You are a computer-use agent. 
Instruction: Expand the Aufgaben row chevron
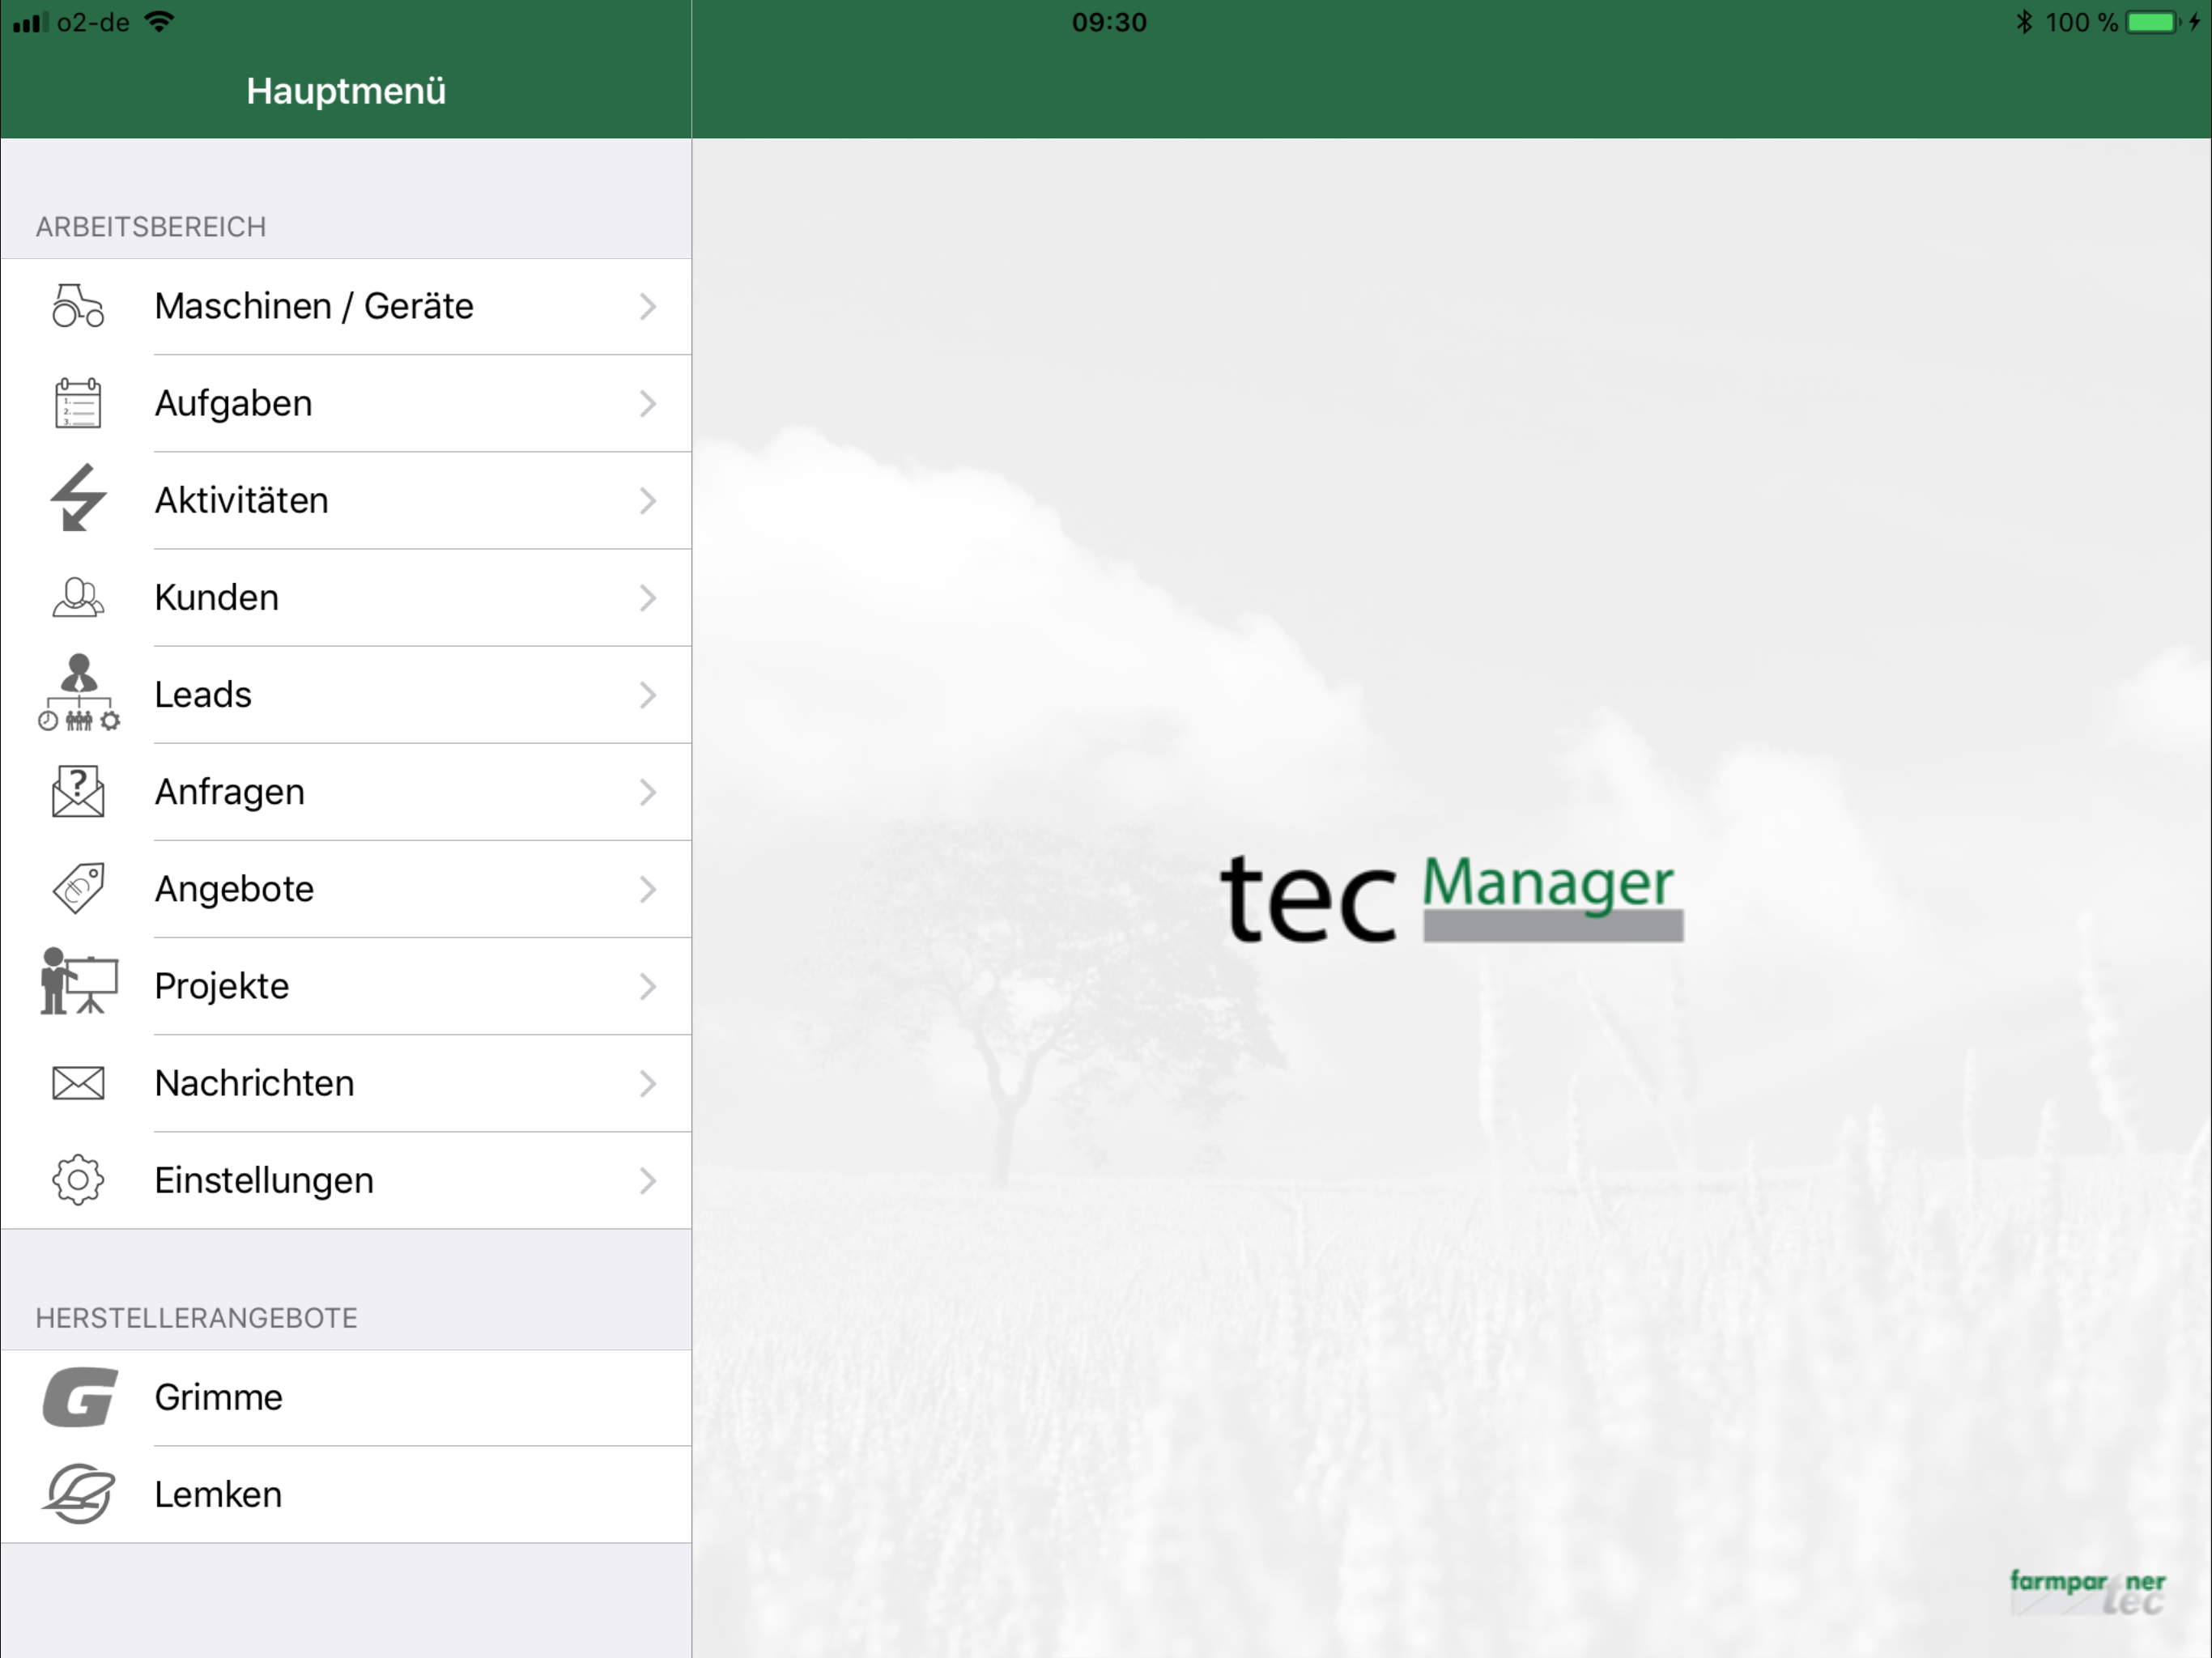click(648, 404)
